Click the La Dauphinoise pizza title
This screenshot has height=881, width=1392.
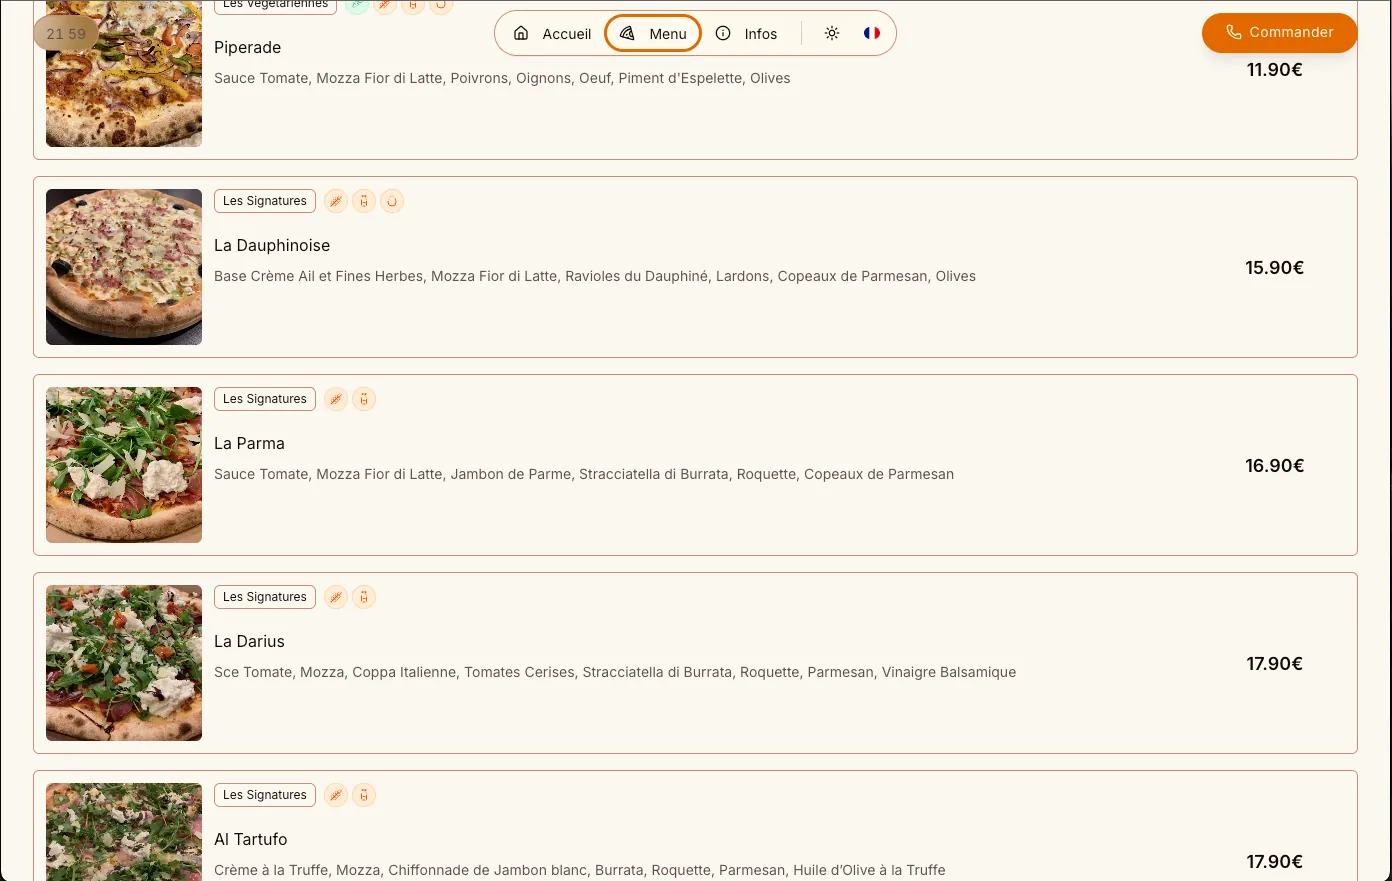[272, 245]
